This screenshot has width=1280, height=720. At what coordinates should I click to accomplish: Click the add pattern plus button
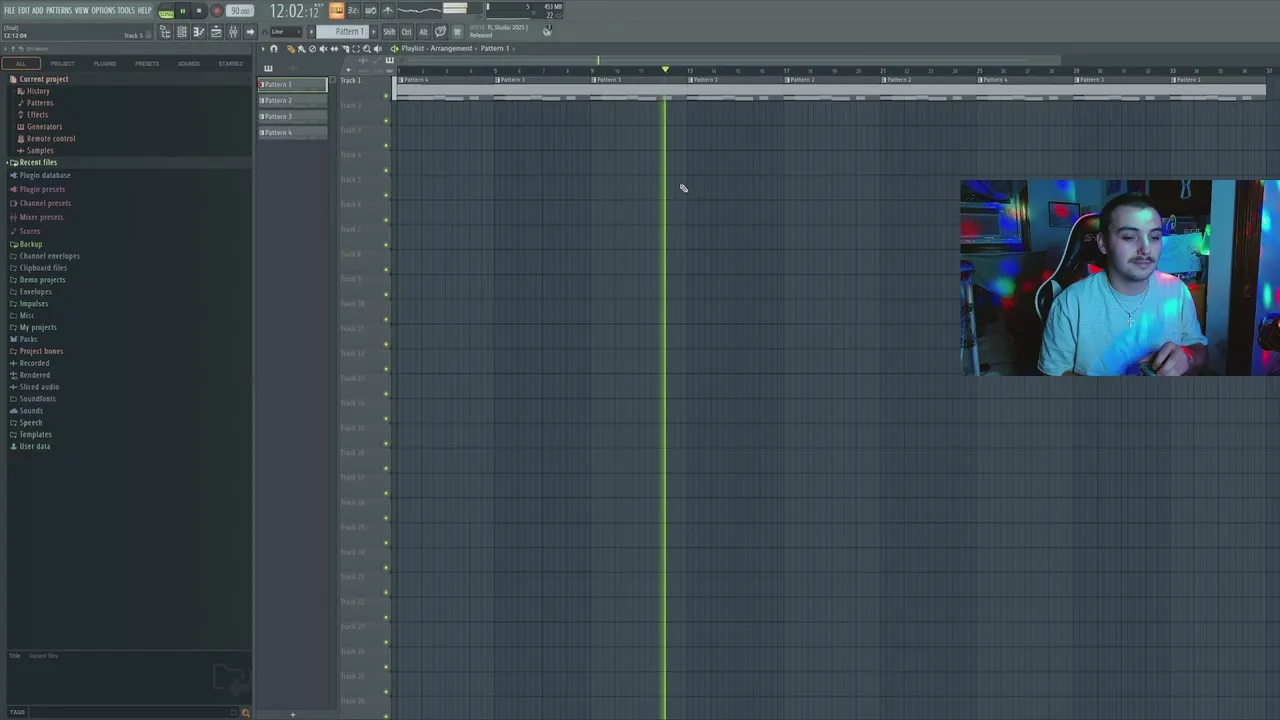point(374,32)
